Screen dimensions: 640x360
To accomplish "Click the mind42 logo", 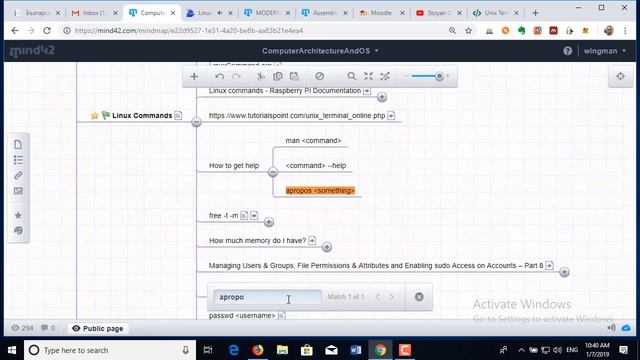I will 32,51.
